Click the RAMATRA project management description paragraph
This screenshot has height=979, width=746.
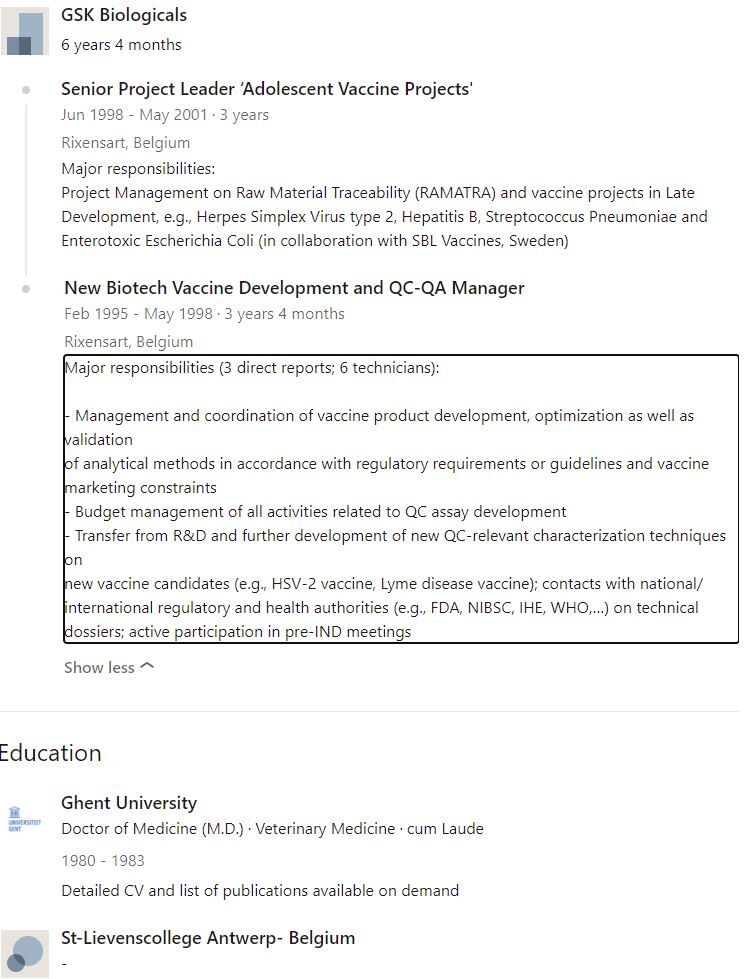(x=384, y=217)
